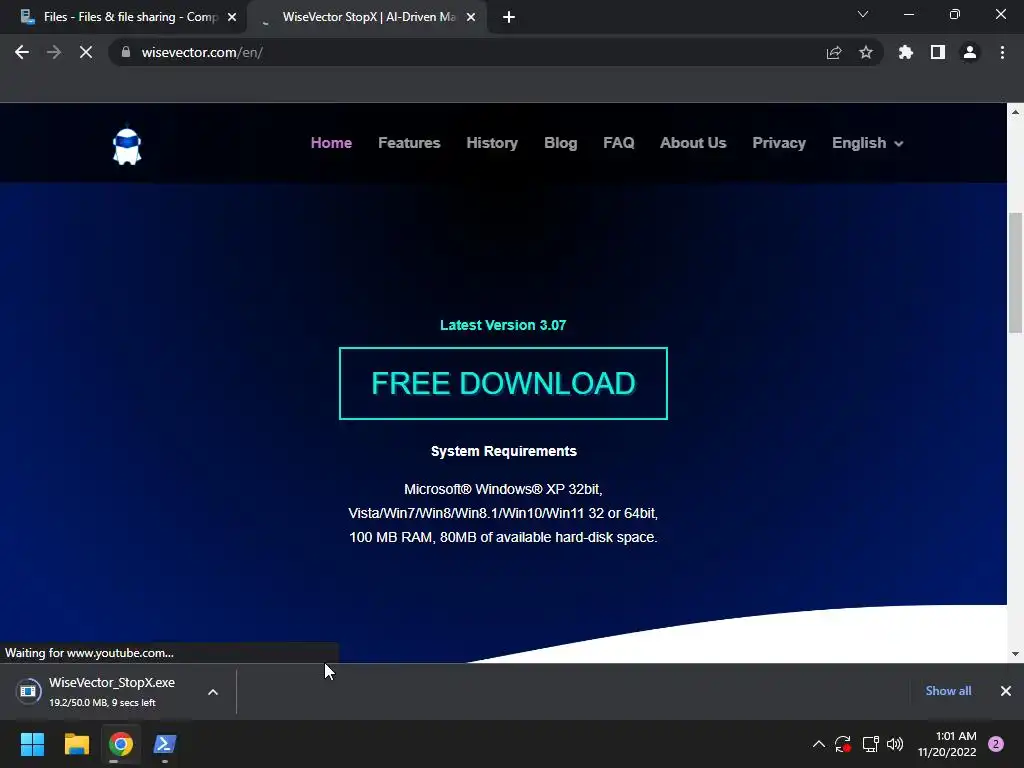Viewport: 1024px width, 768px height.
Task: Switch to Files & file sharing tab
Action: (124, 17)
